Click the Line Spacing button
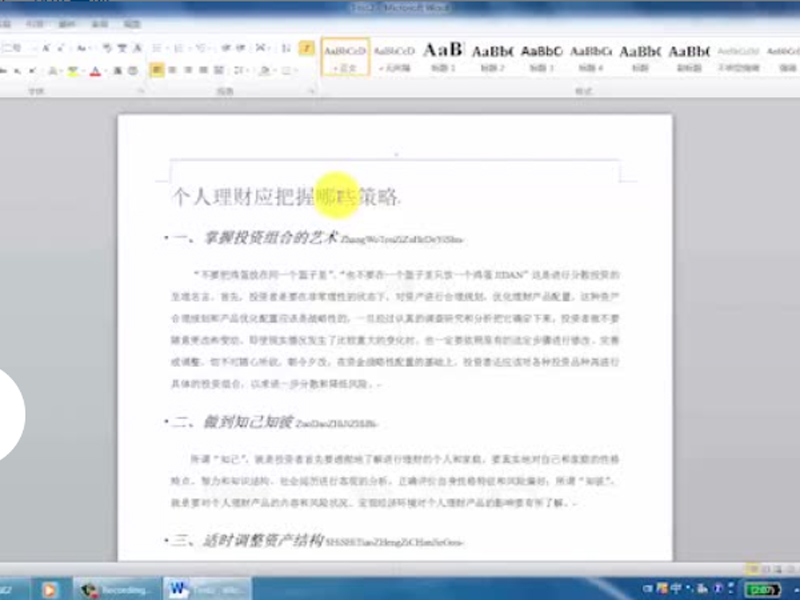 [x=238, y=70]
